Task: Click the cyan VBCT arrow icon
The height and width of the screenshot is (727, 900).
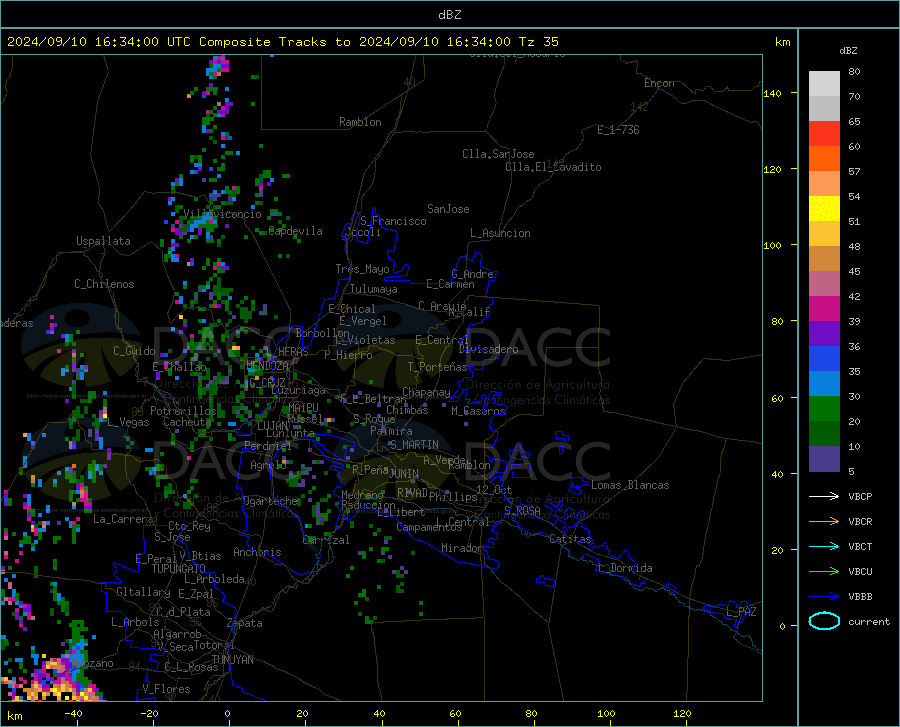Action: [824, 546]
